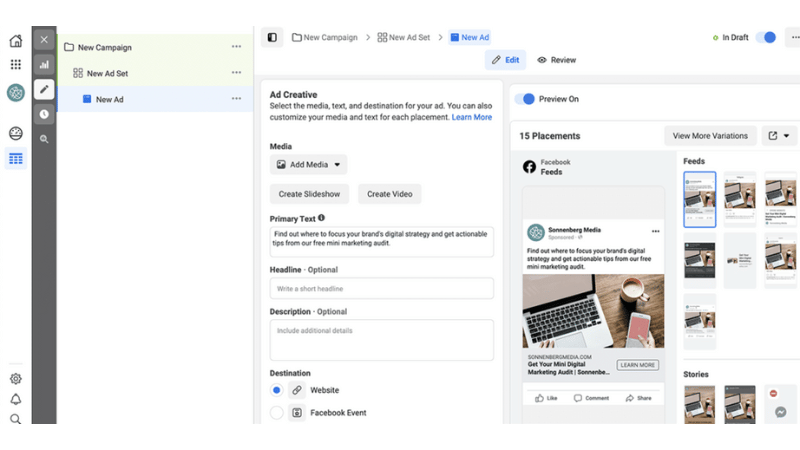Screen dimensions: 800x450
Task: Select the Website destination radio button
Action: pyautogui.click(x=277, y=390)
